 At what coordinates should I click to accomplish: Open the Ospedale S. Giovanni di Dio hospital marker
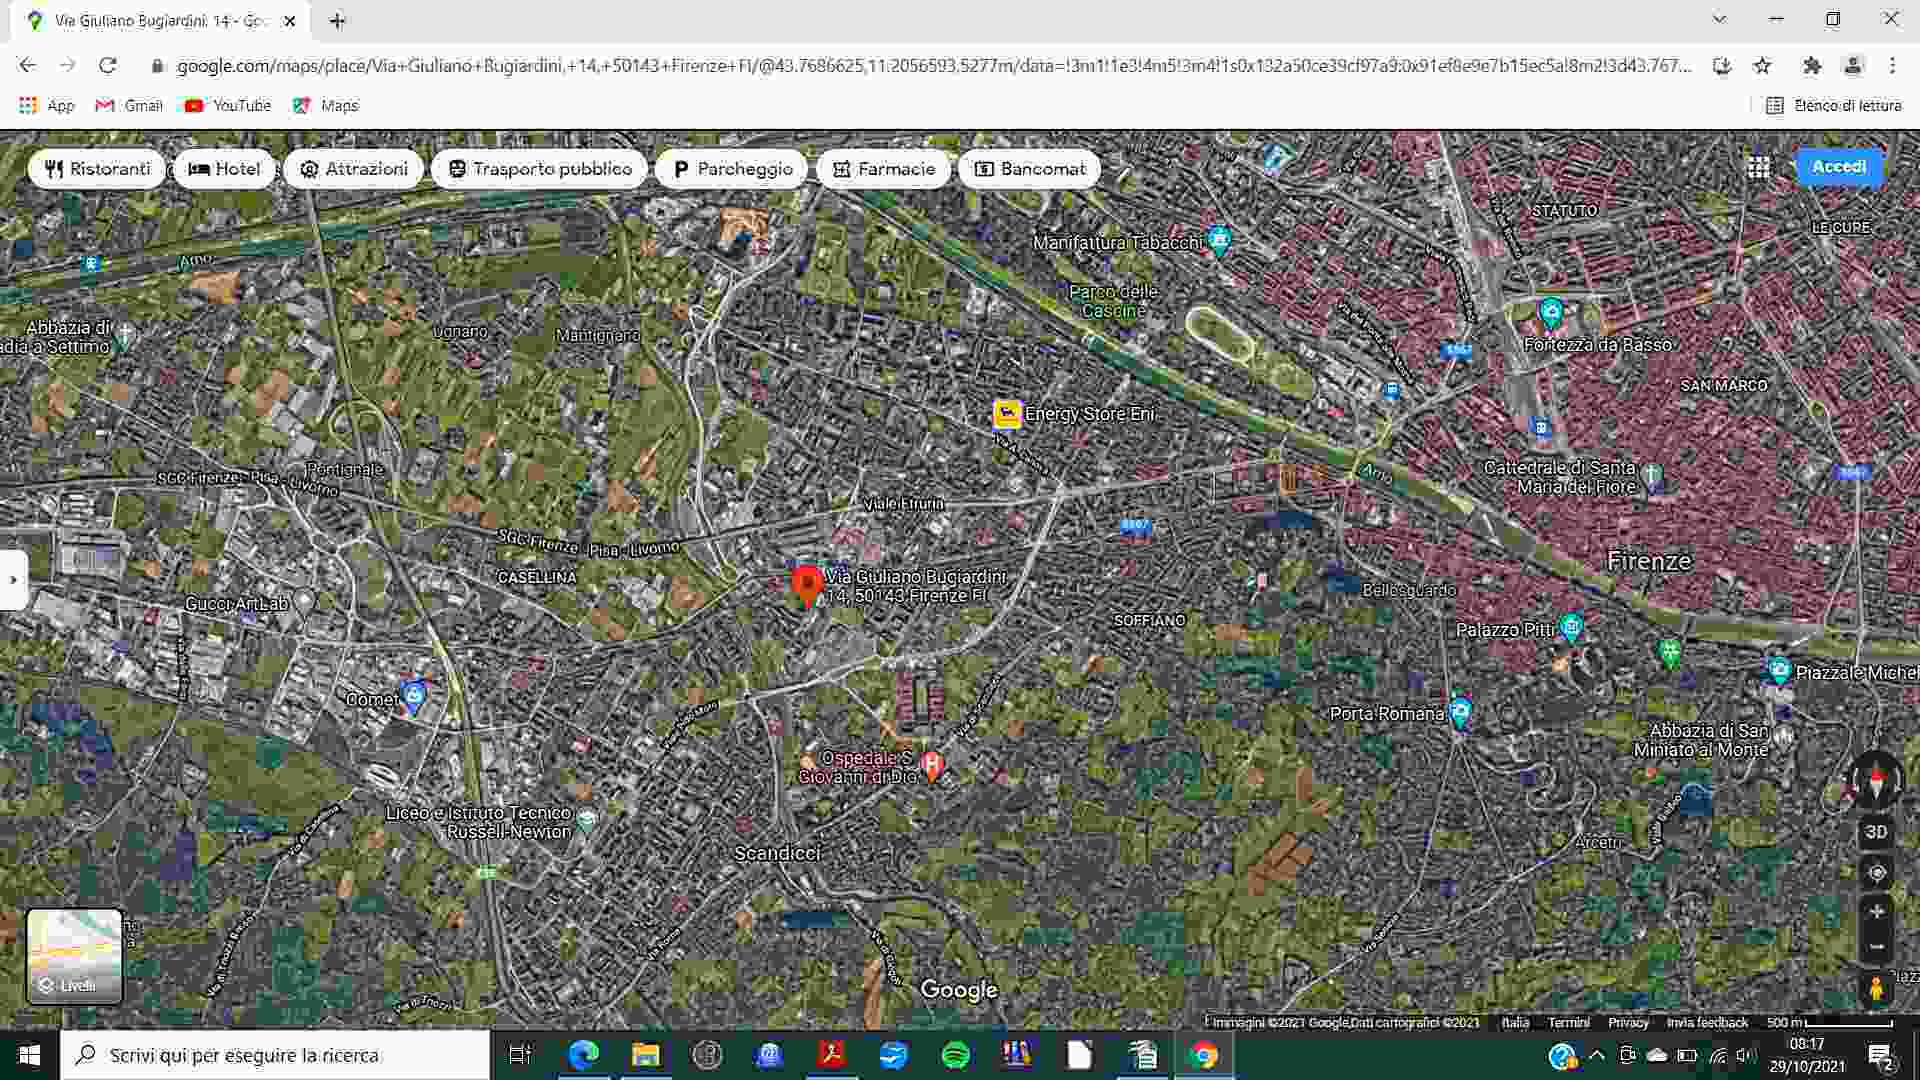[932, 767]
